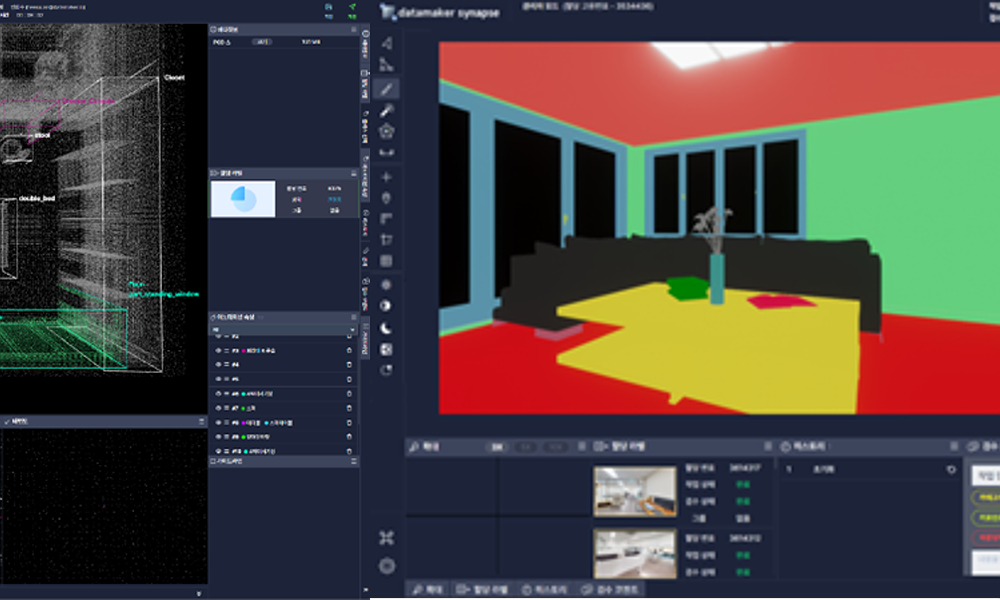Click the reset icon on history row 1
Screen dimensions: 1000x600
[952, 469]
